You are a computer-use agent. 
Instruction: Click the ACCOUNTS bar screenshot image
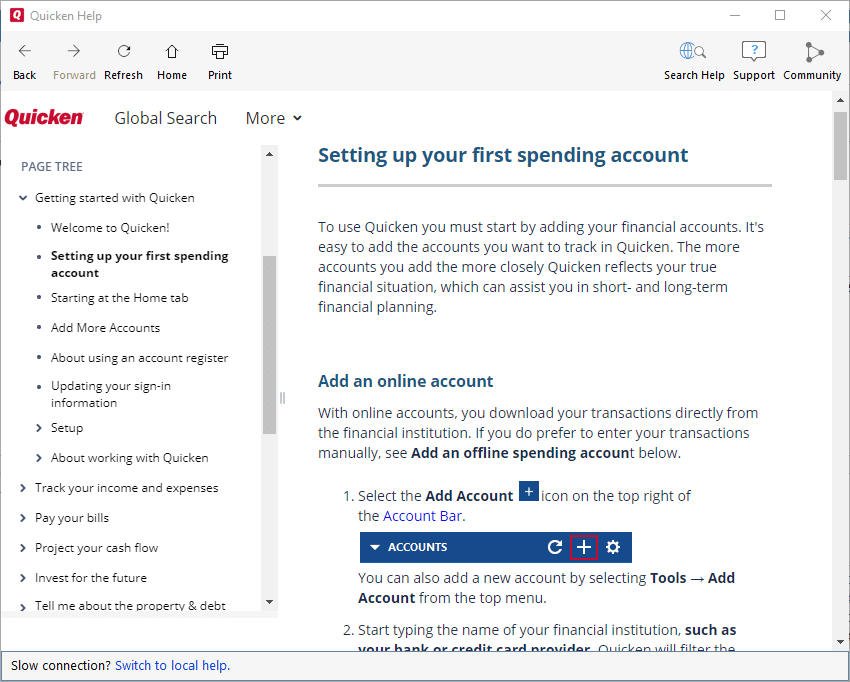495,547
